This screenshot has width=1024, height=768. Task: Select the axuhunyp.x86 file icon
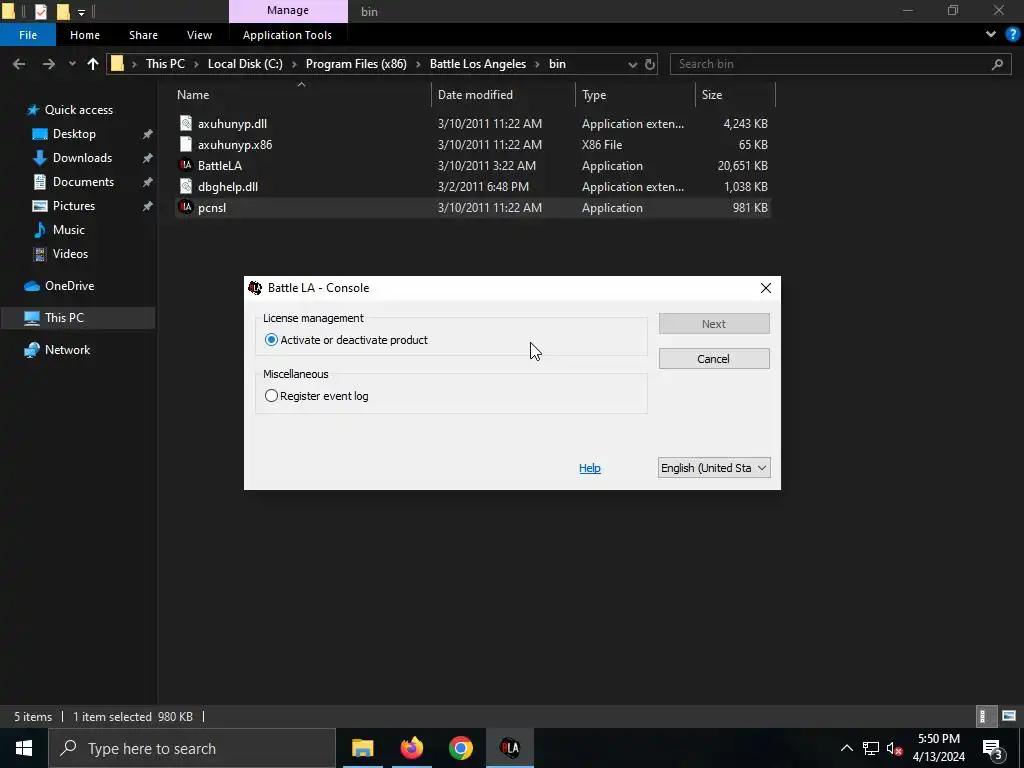[x=186, y=144]
